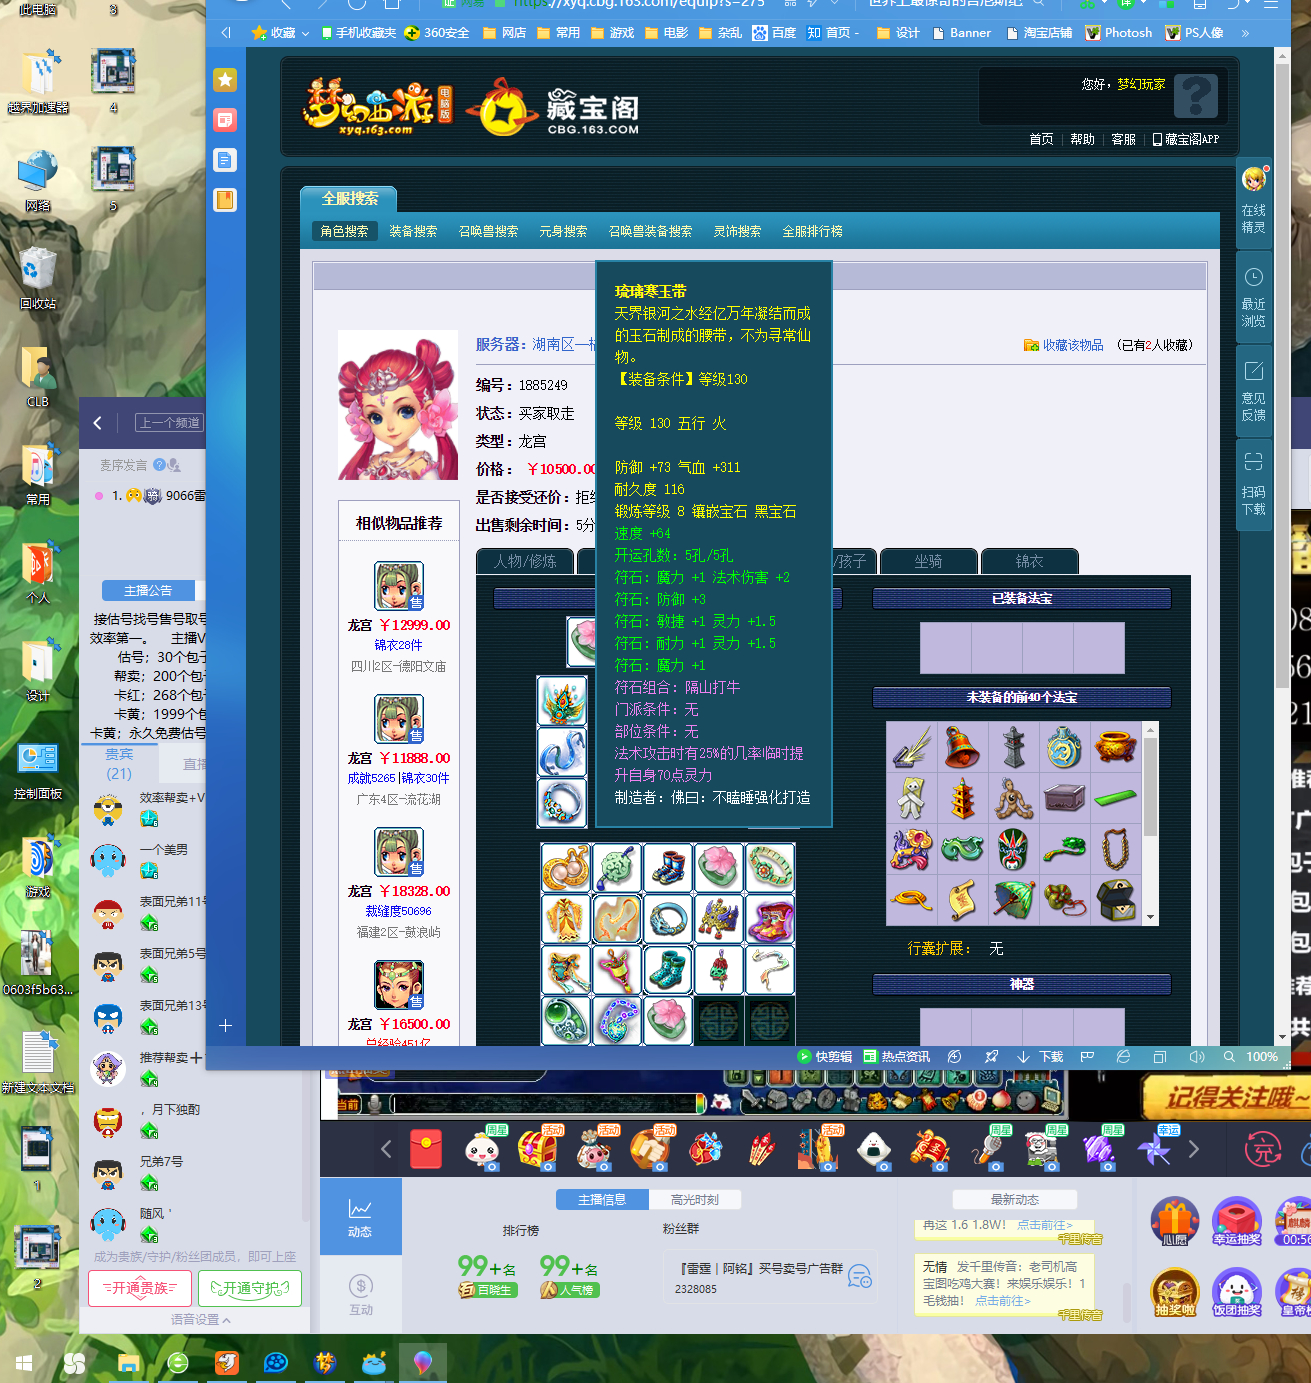Switch to 召唤兽搜索 tab
Image resolution: width=1311 pixels, height=1383 pixels.
488,231
